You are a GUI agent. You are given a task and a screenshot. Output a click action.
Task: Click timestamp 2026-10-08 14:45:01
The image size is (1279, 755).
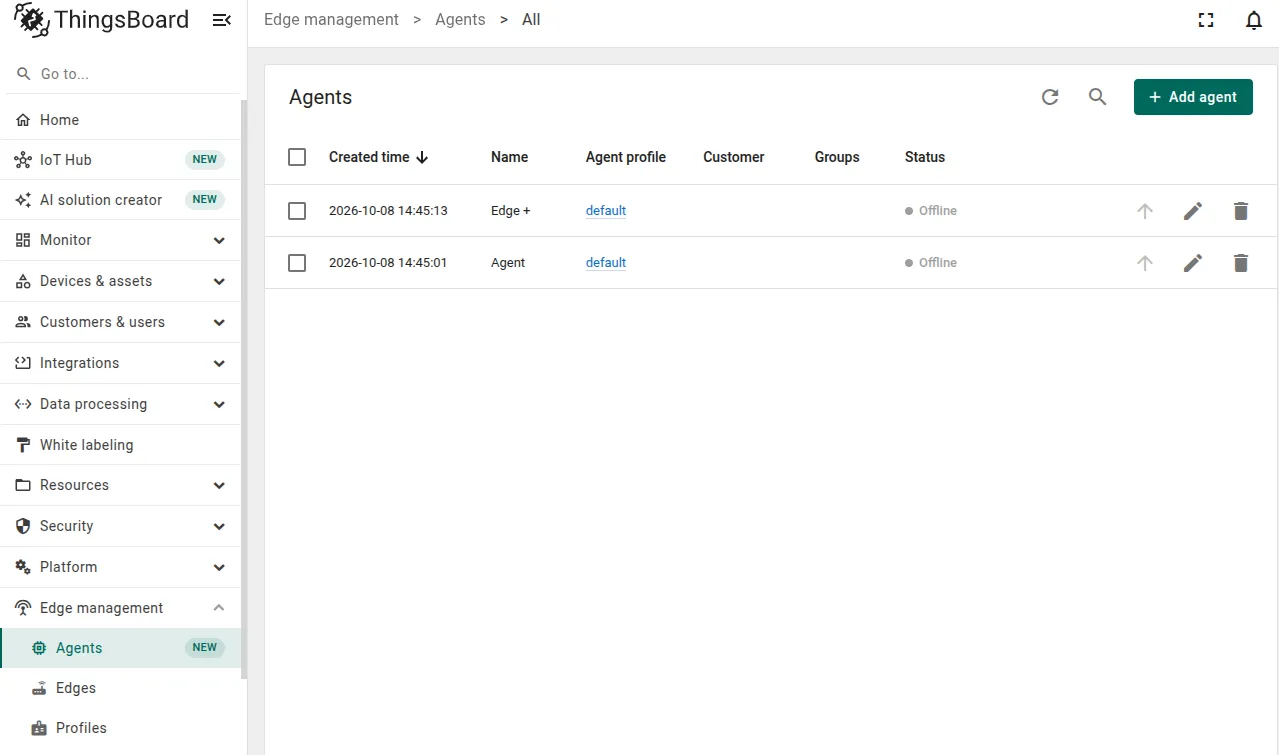tap(388, 263)
